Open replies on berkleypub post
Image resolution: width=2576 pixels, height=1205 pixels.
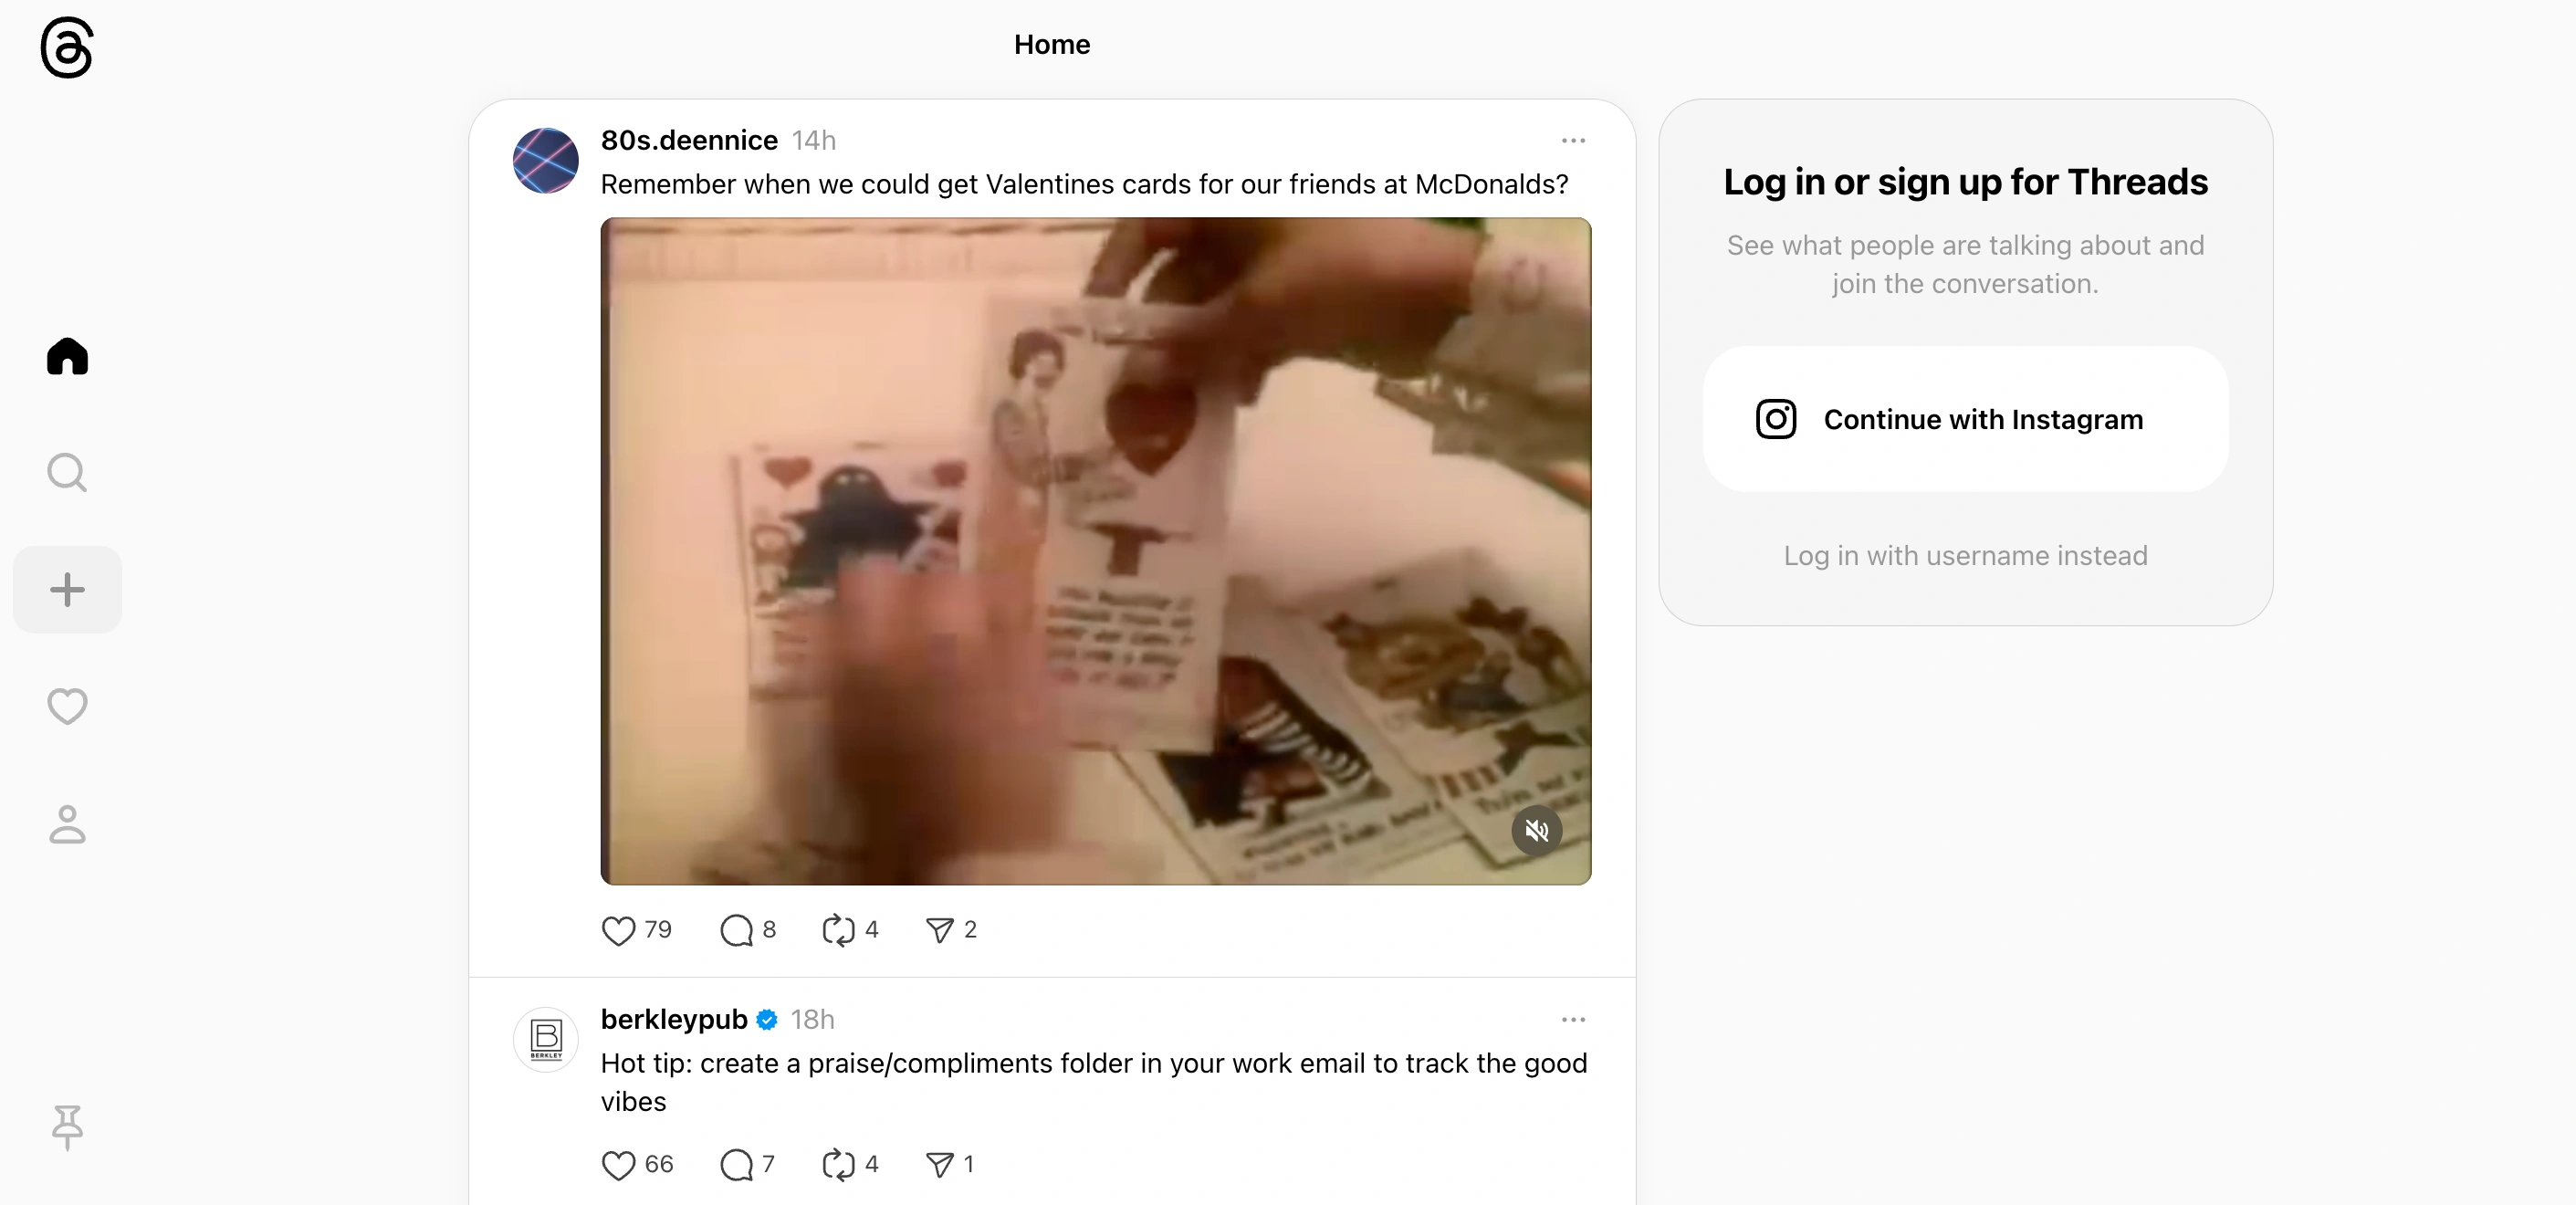click(x=736, y=1165)
